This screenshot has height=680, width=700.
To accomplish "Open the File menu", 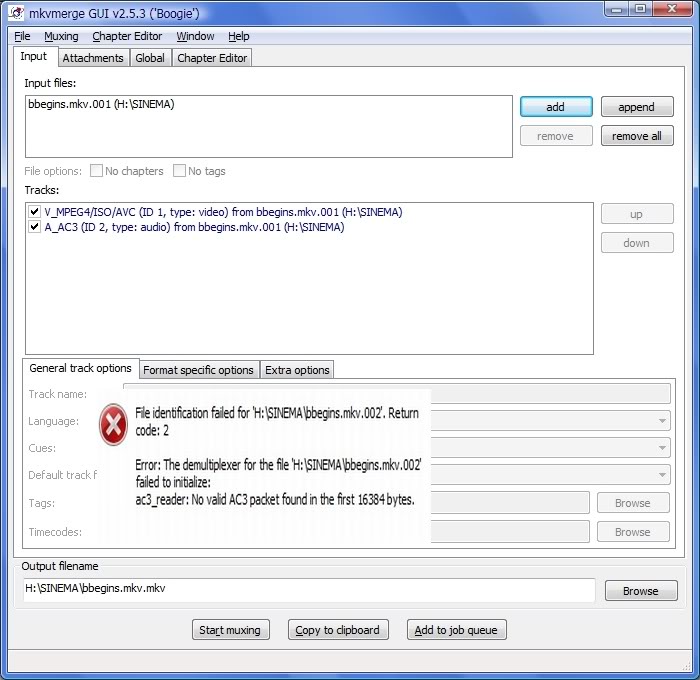I will click(22, 36).
